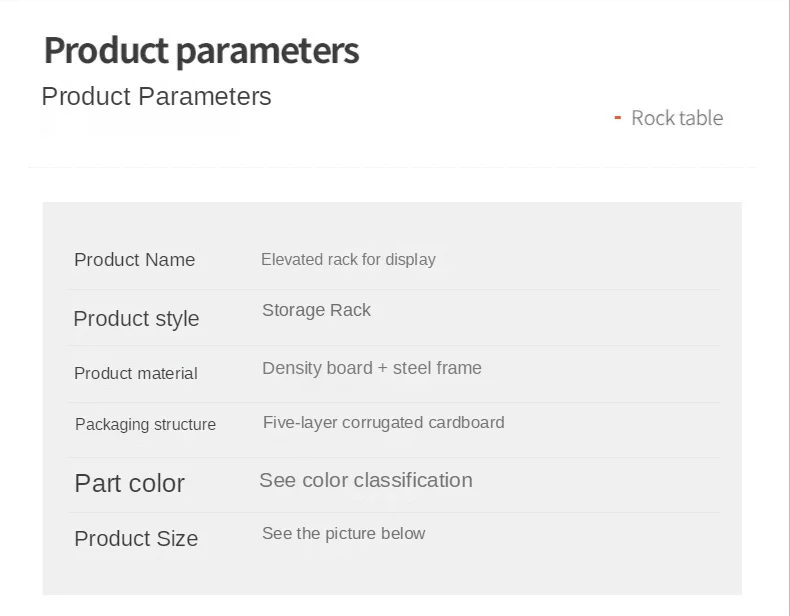Viewport: 790px width, 616px height.
Task: Click the "Product Name" row label
Action: (x=134, y=260)
